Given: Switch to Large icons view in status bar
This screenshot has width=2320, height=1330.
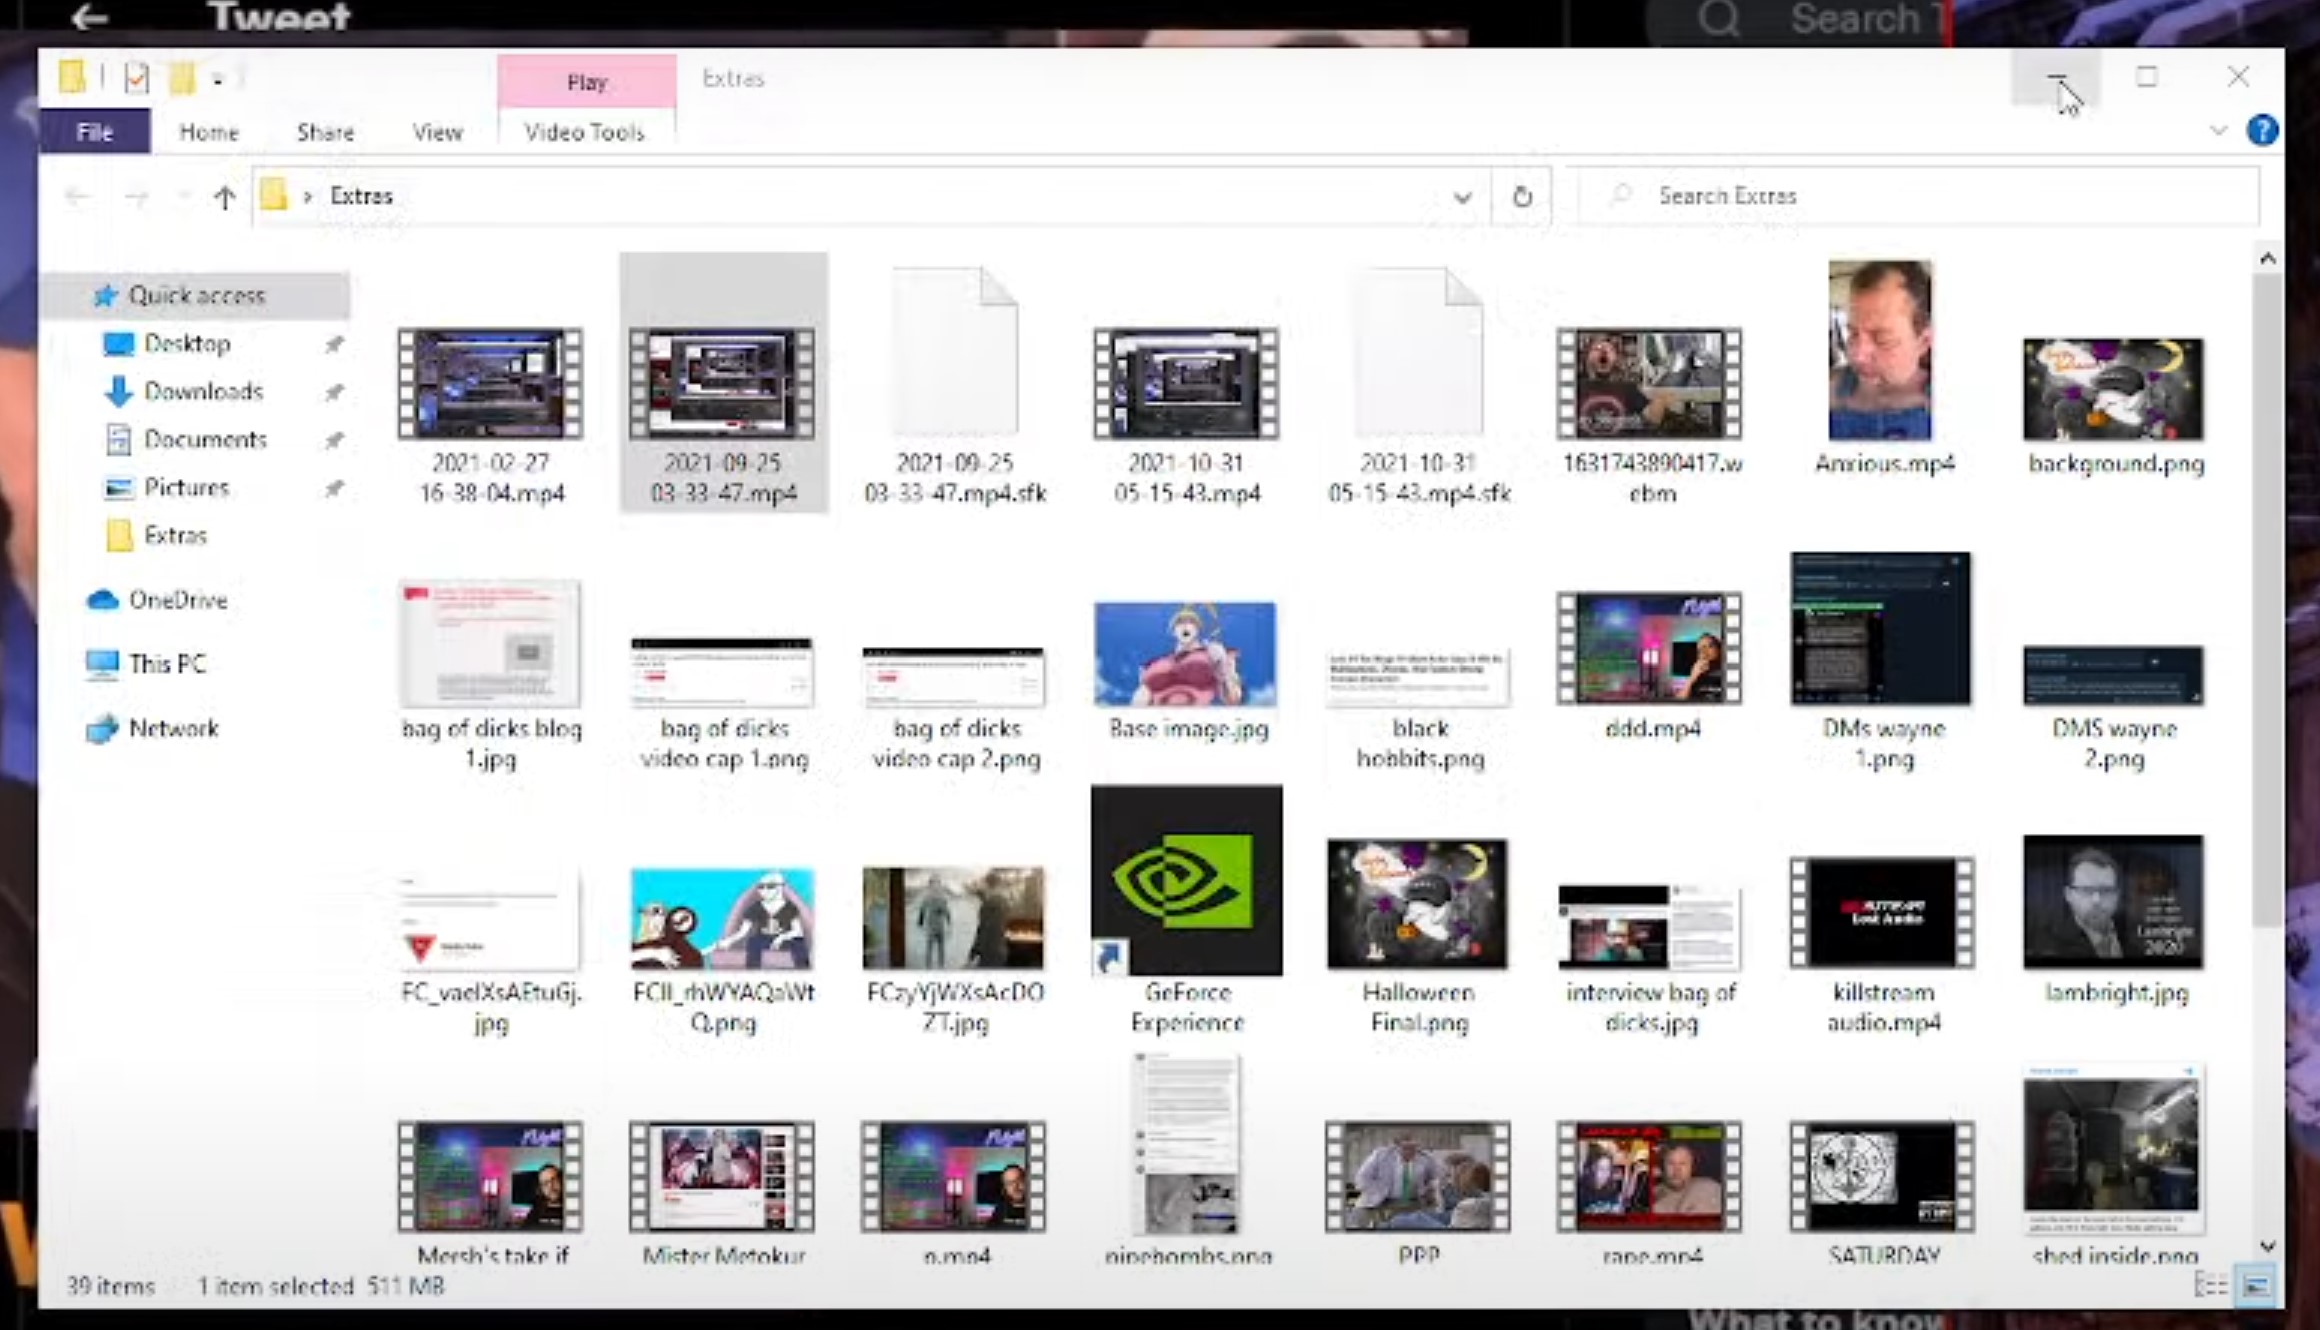Looking at the screenshot, I should [x=2257, y=1286].
